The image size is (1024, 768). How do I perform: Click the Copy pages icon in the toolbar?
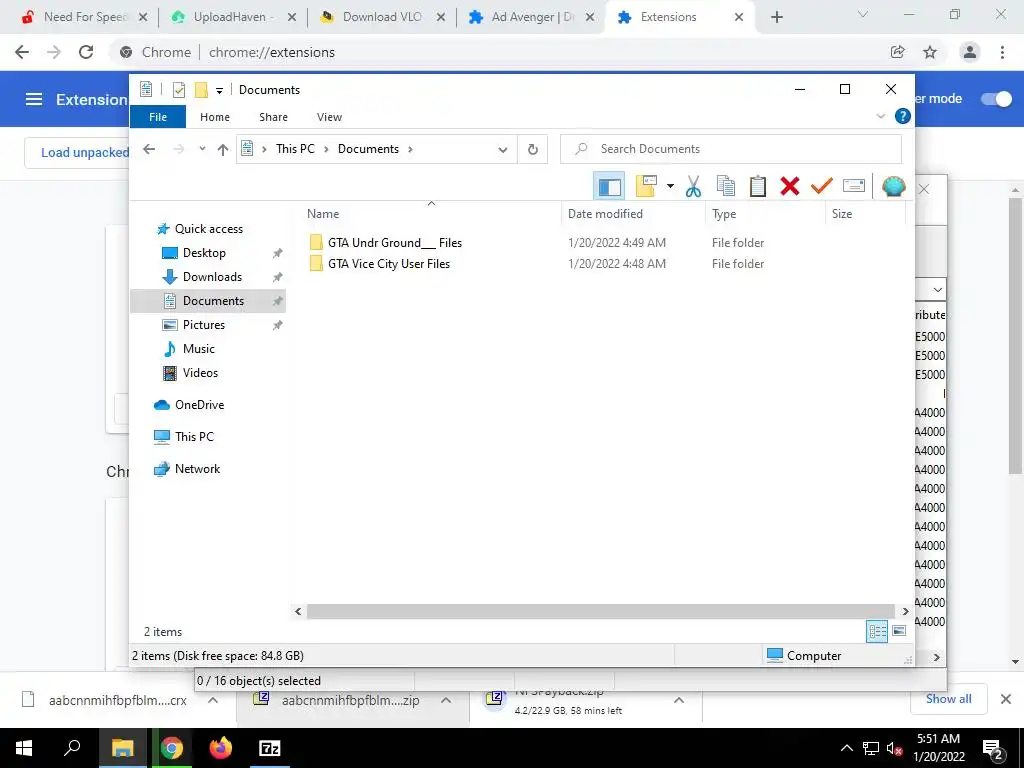click(x=726, y=186)
